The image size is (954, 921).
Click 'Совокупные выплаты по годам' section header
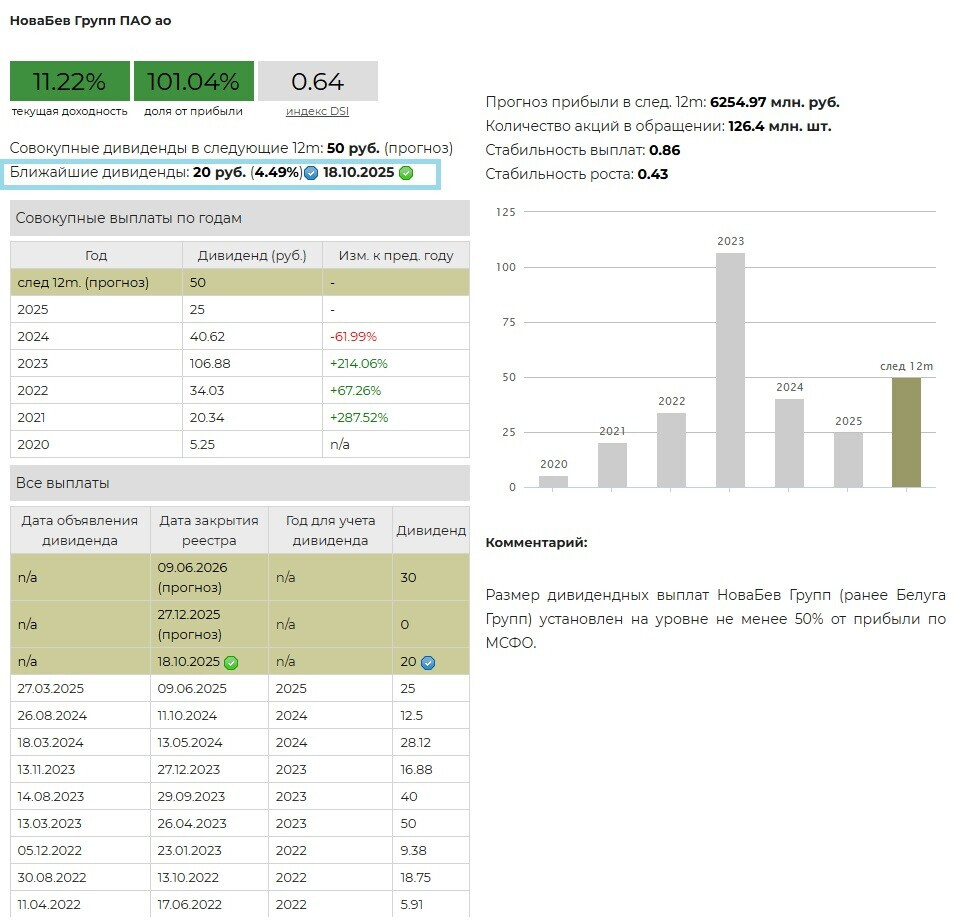239,218
